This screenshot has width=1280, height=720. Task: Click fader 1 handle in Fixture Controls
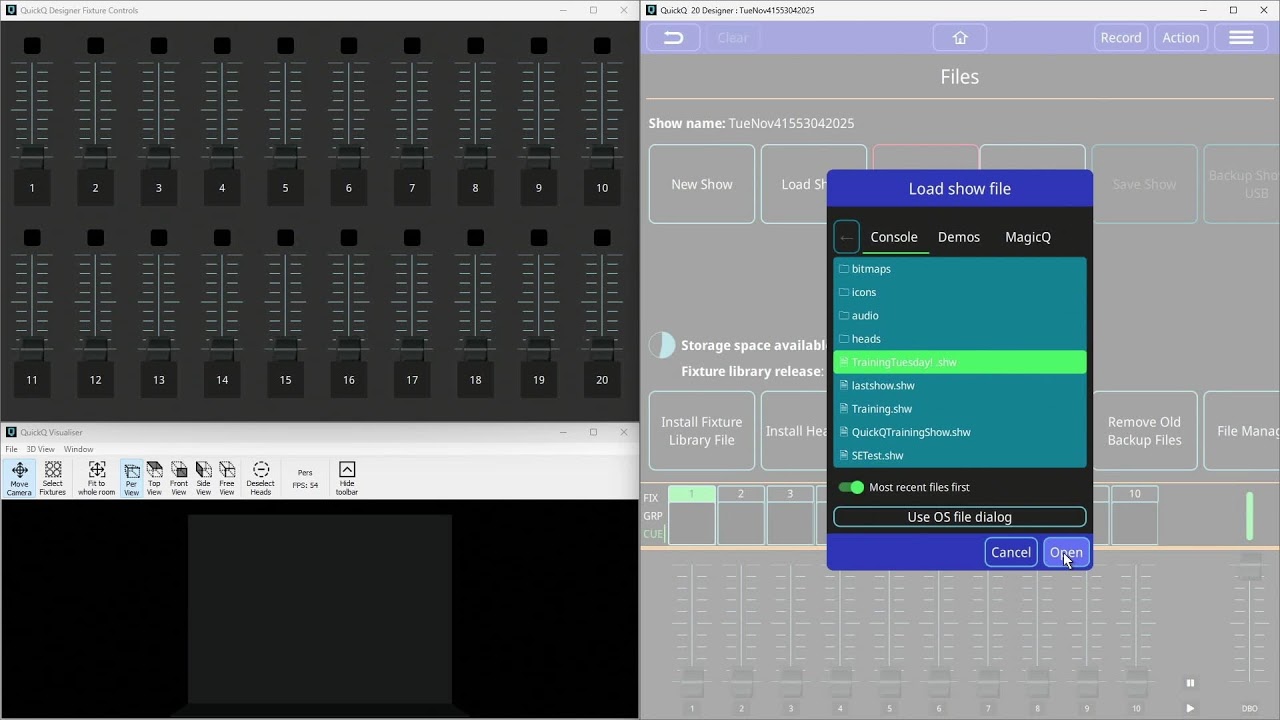tap(32, 156)
